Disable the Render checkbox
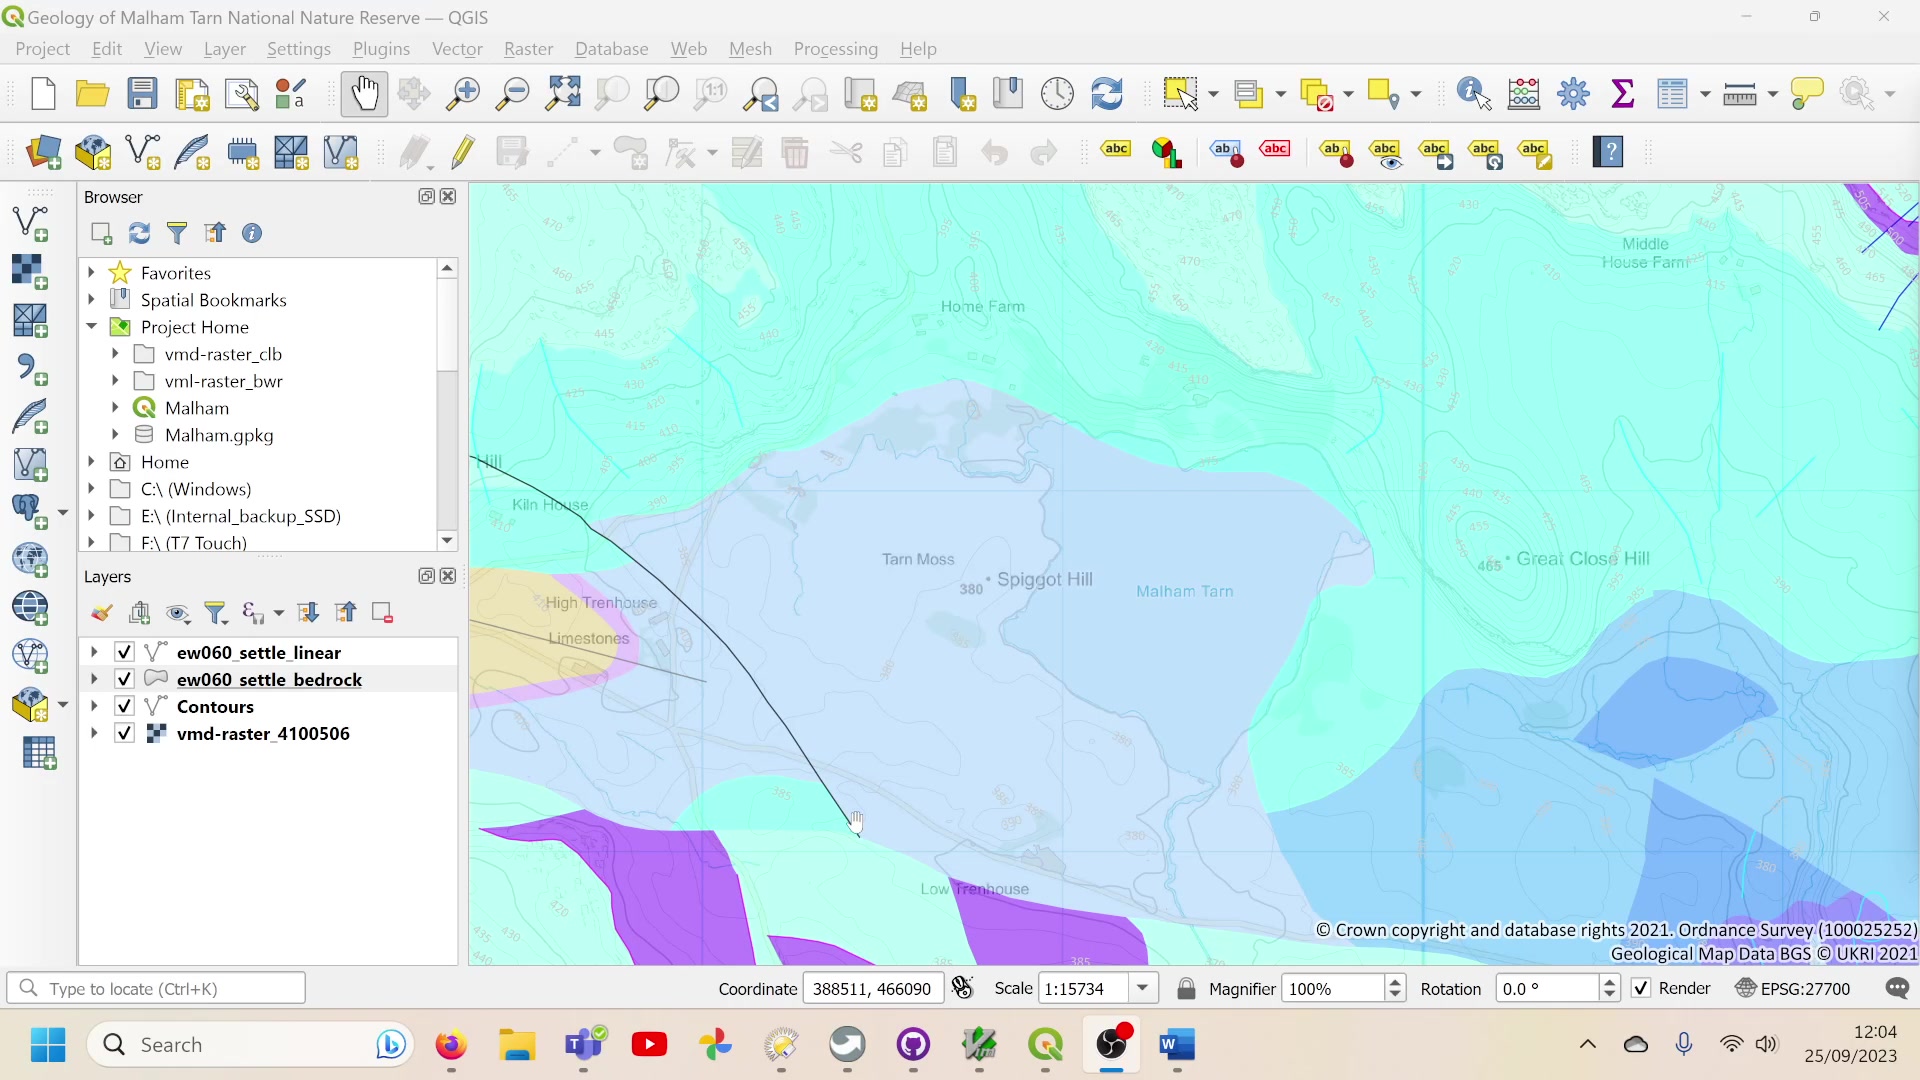The height and width of the screenshot is (1080, 1920). coord(1640,988)
